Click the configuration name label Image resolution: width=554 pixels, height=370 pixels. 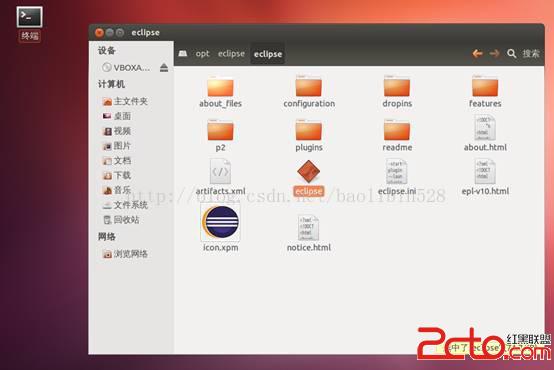[x=309, y=104]
